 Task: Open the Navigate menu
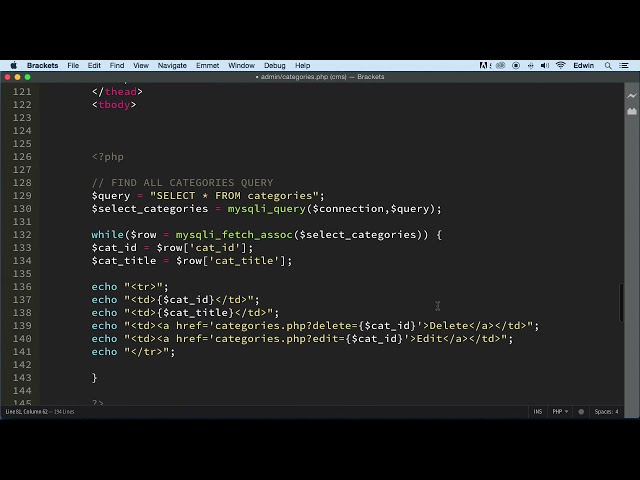click(172, 65)
